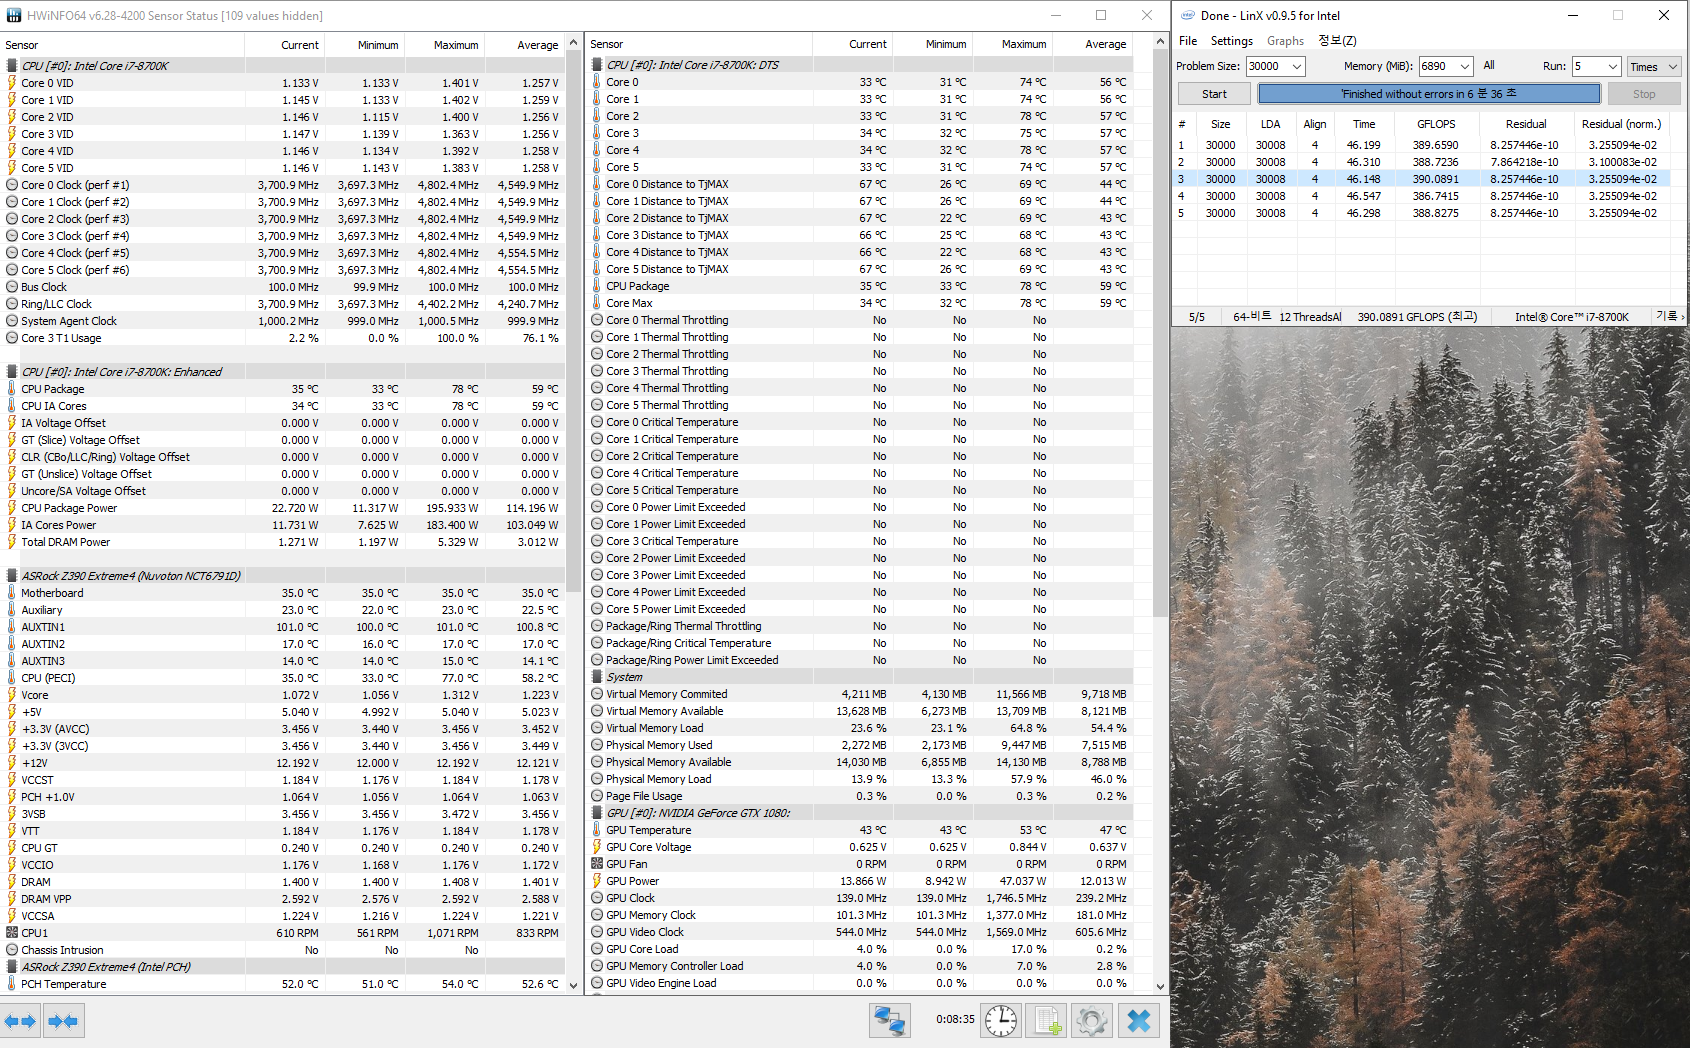Click the circle icon beside Chassis Intrusion

(12, 950)
